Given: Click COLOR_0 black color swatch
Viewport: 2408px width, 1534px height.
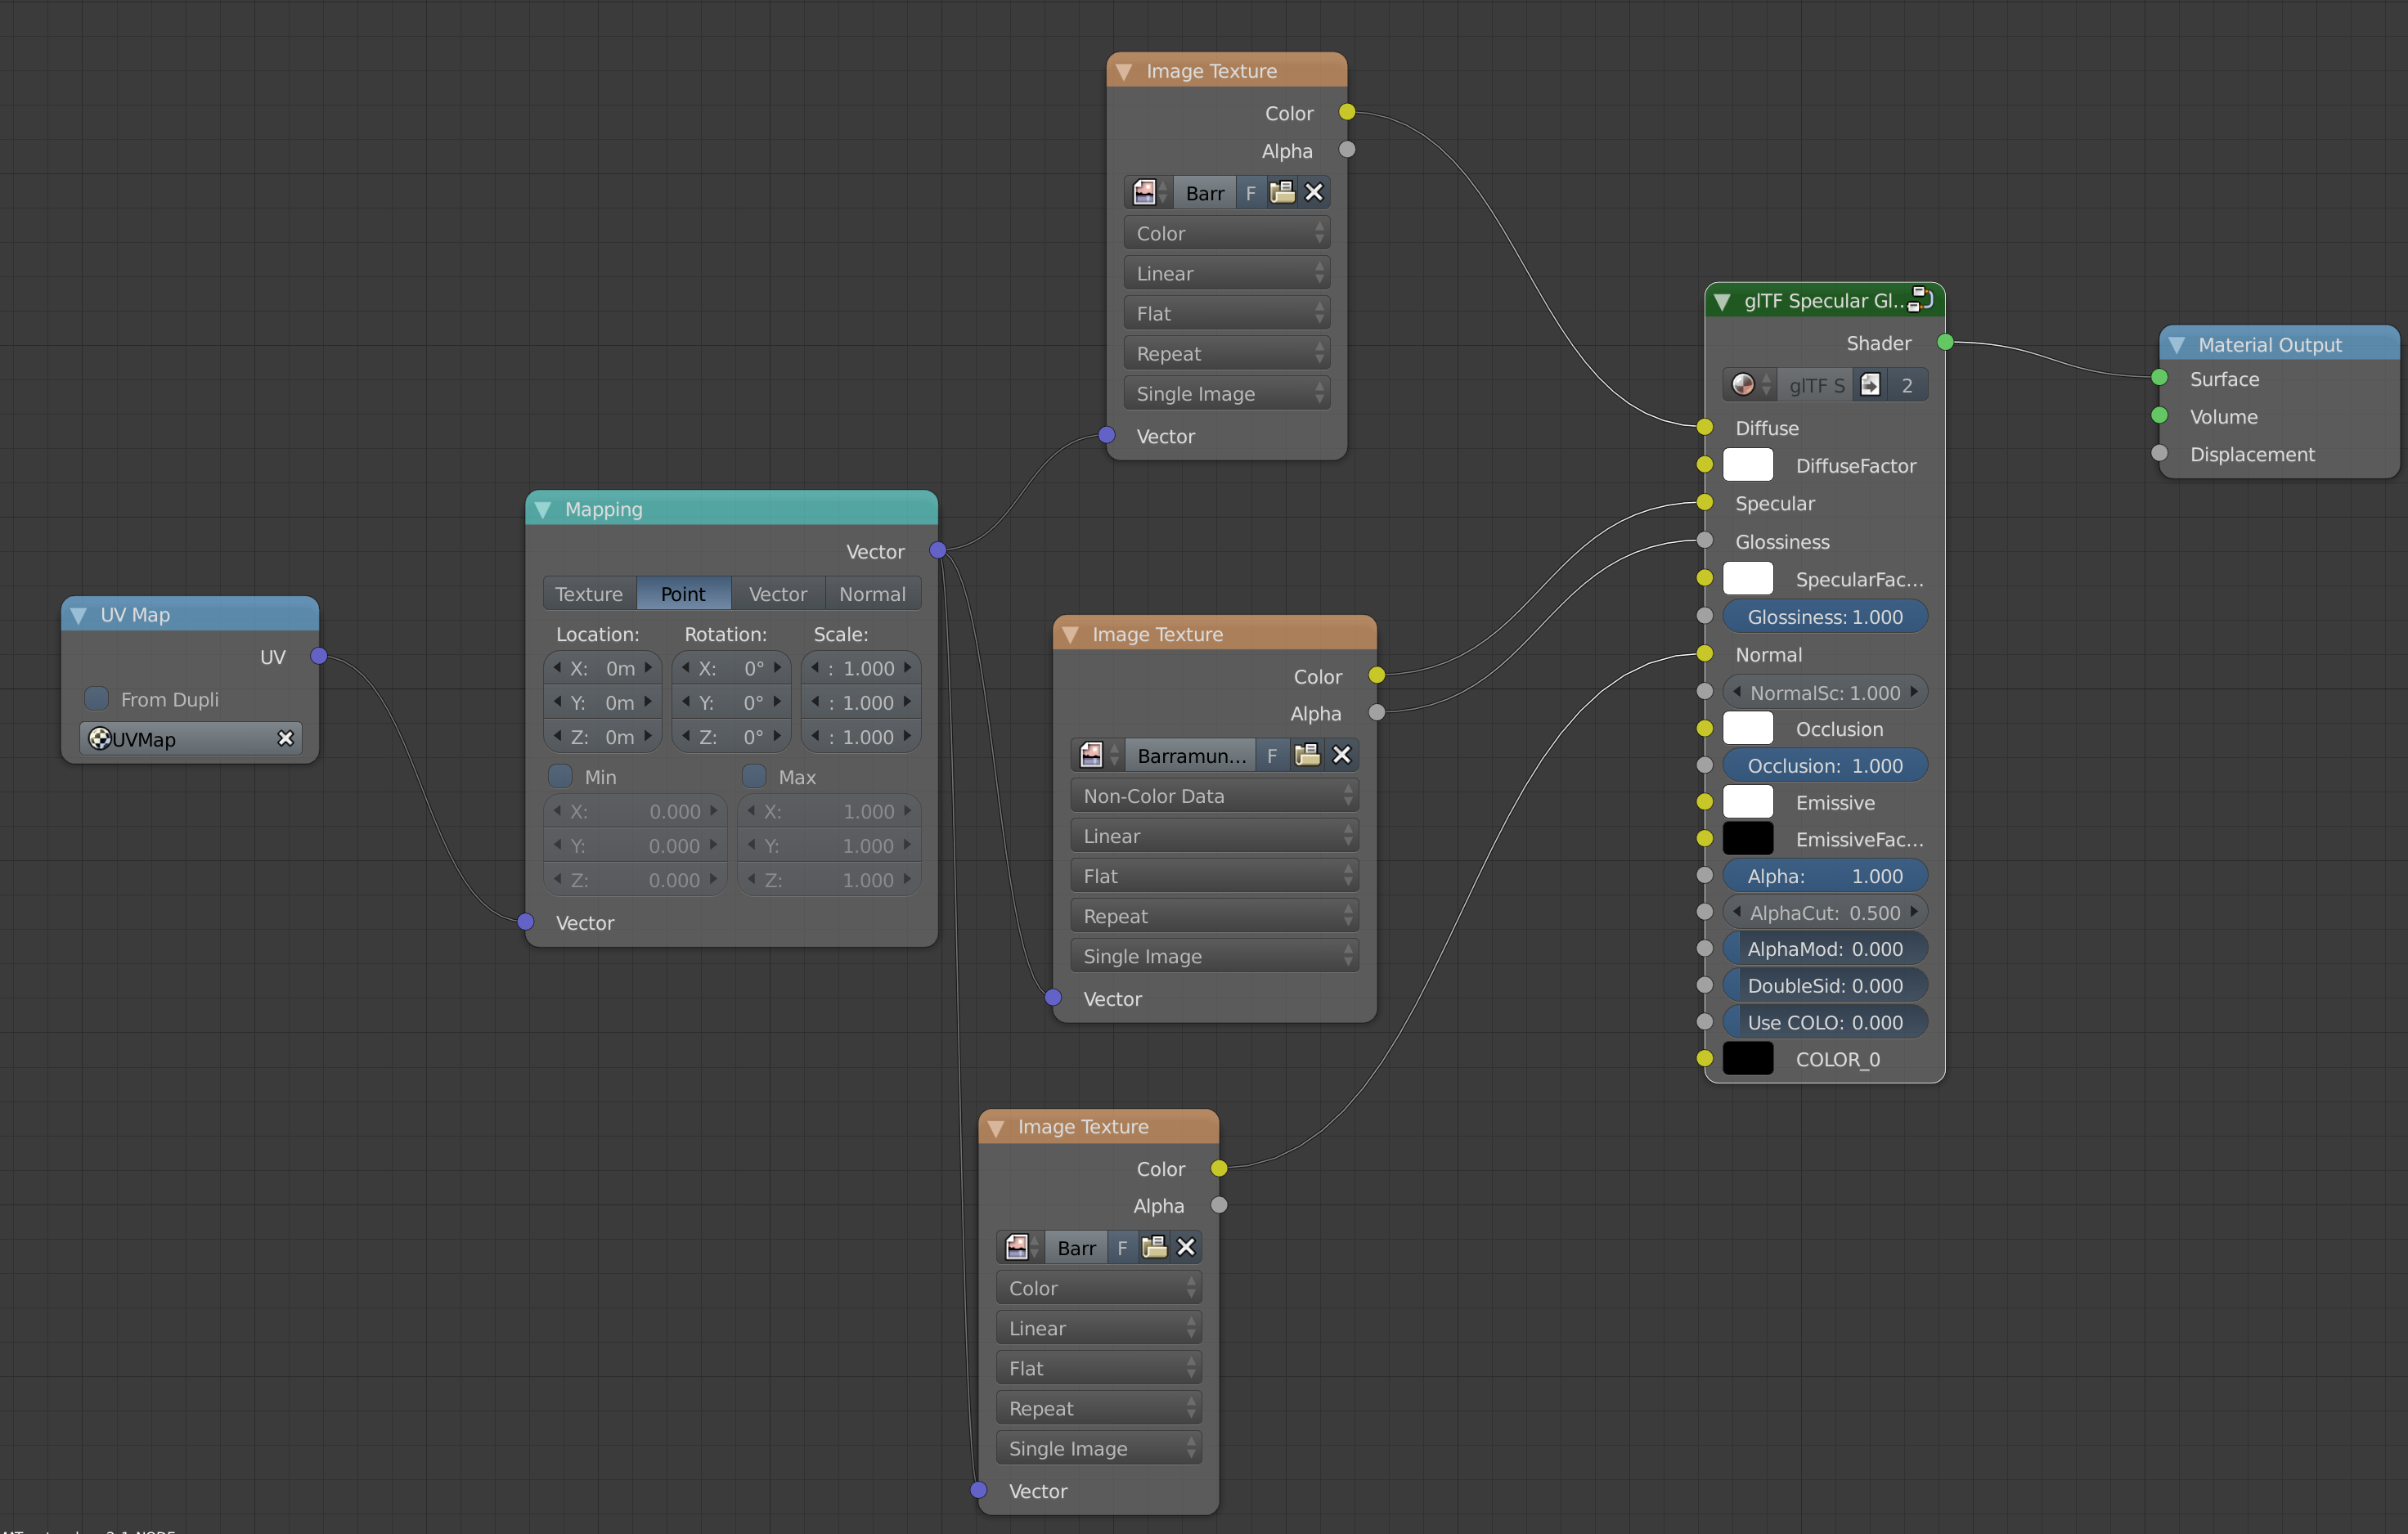Looking at the screenshot, I should 1748,1058.
